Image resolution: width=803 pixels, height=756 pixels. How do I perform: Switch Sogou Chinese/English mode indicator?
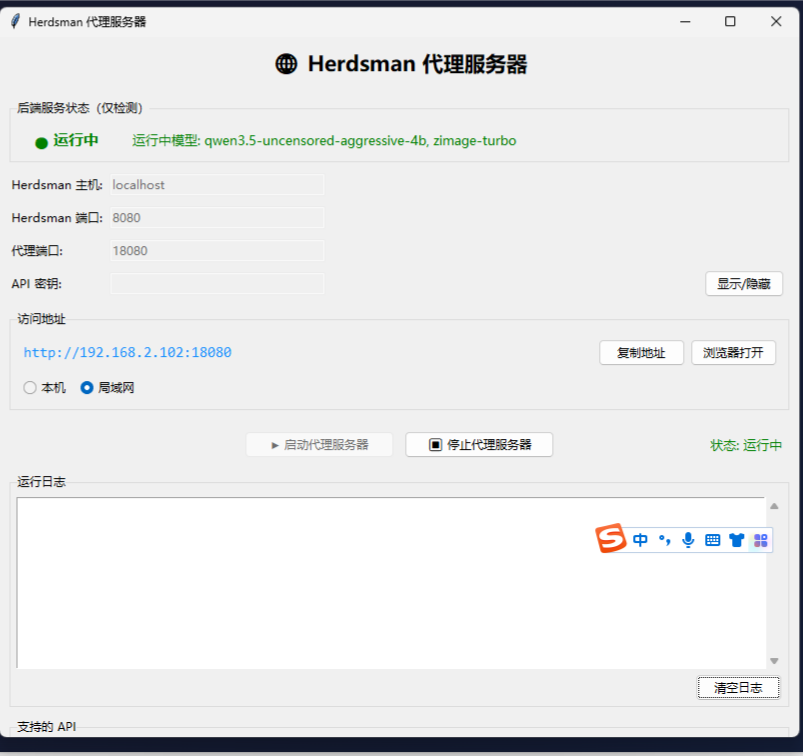640,540
